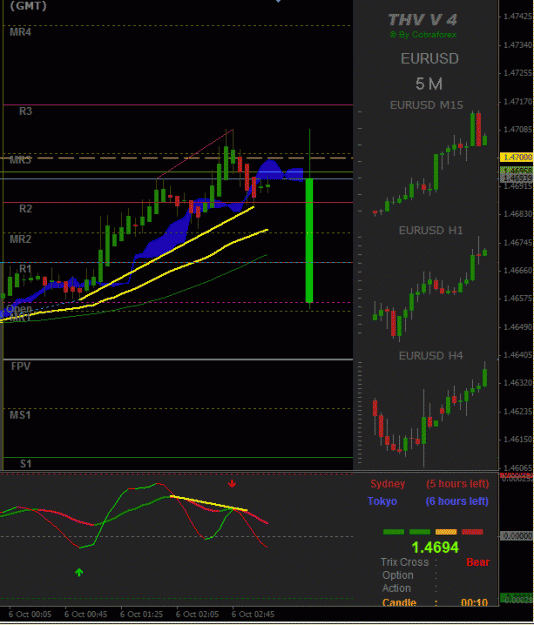The width and height of the screenshot is (534, 625).
Task: Click the R2 resistance level label
Action: [x=26, y=208]
